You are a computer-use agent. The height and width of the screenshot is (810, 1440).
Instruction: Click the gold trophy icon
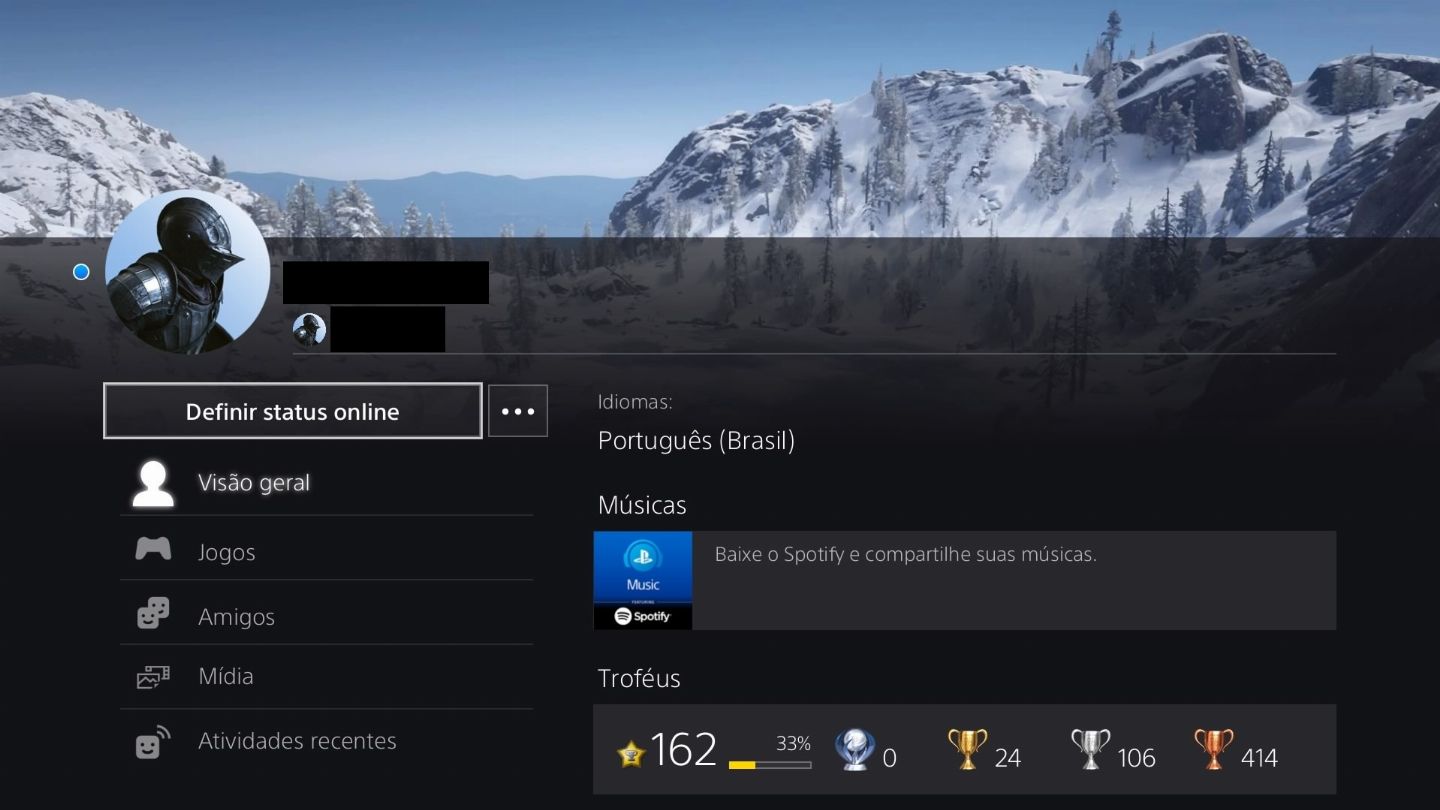(x=967, y=749)
